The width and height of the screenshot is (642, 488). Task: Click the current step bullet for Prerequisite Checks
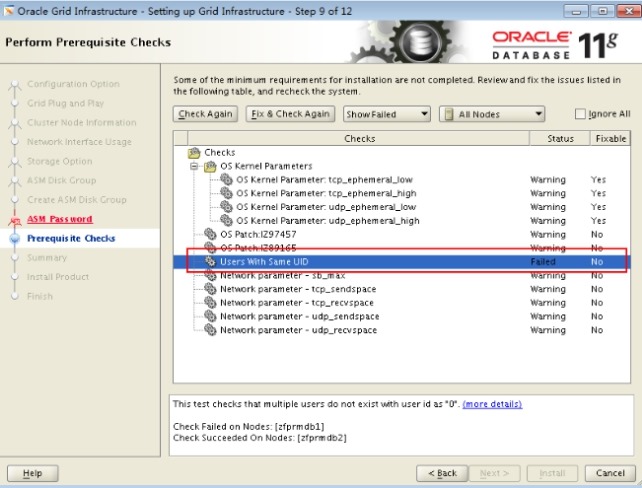[x=15, y=238]
